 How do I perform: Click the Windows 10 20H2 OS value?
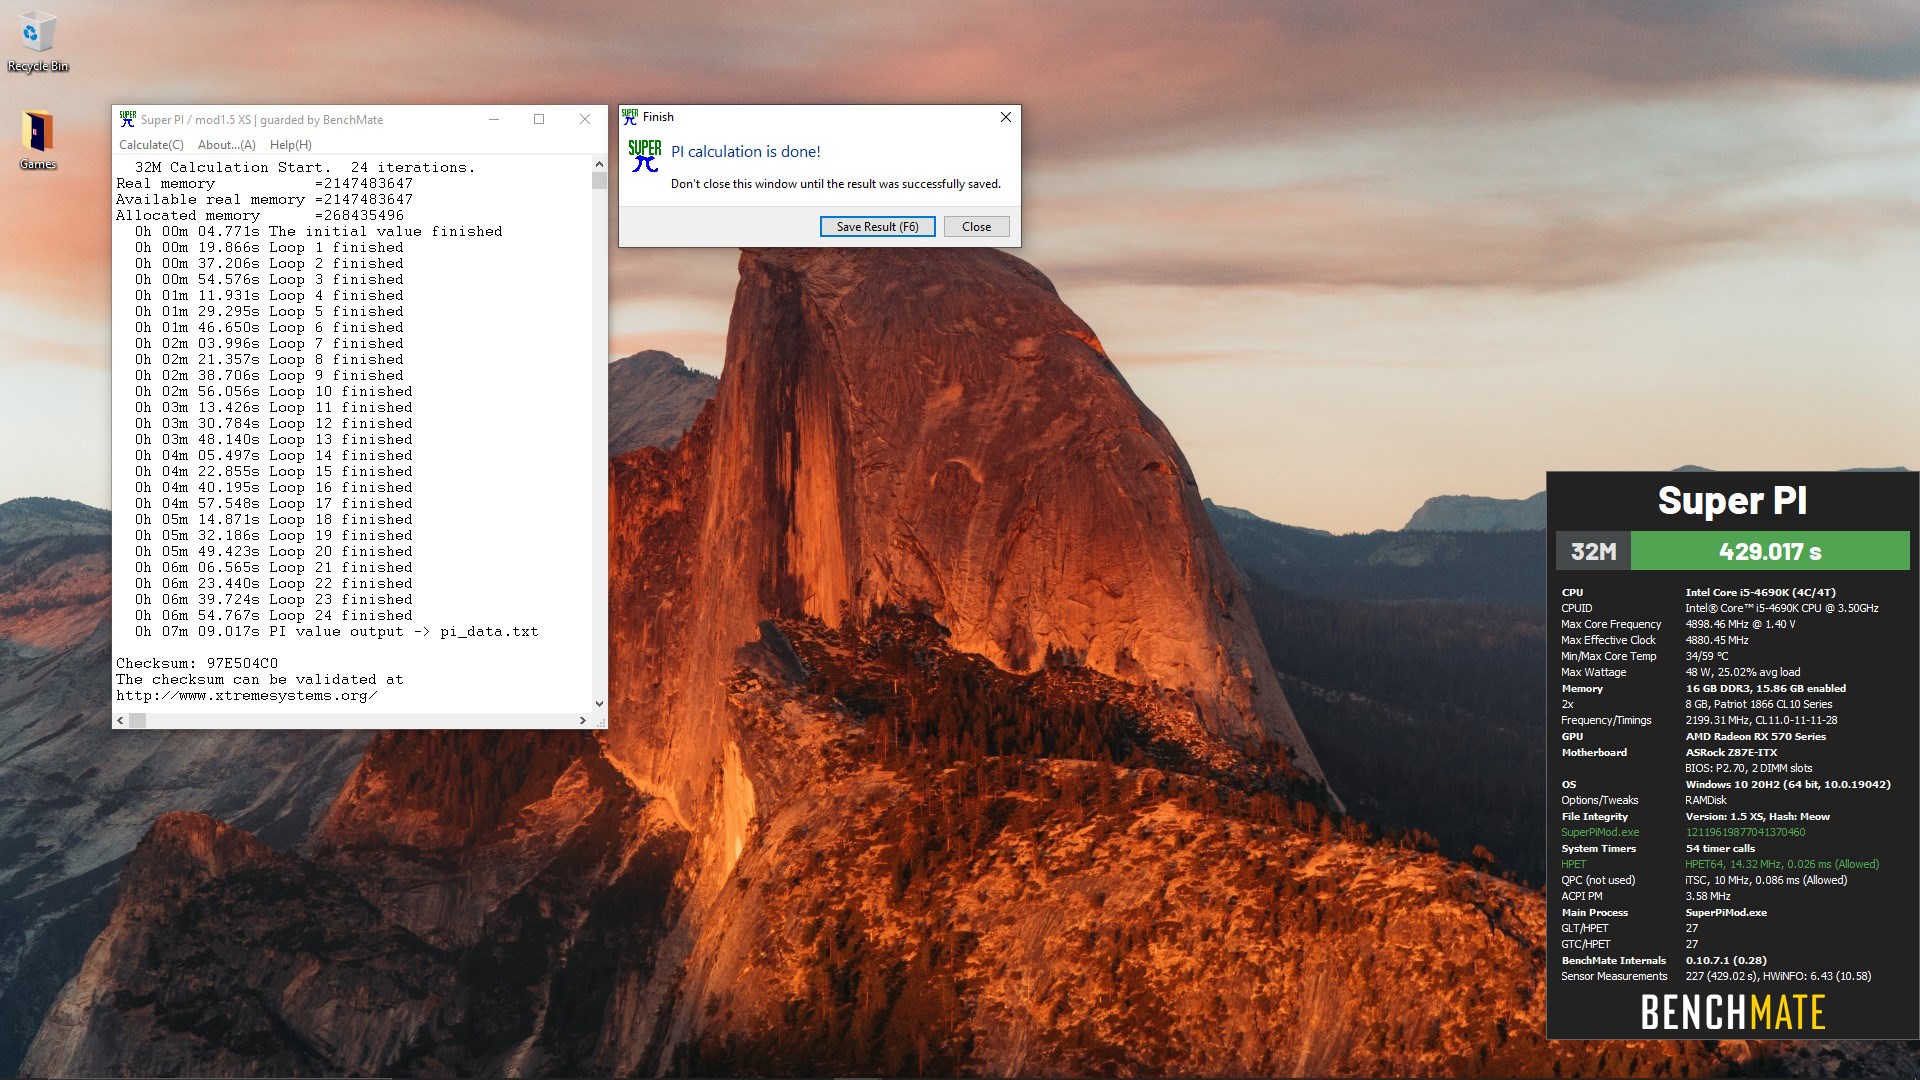point(1787,784)
